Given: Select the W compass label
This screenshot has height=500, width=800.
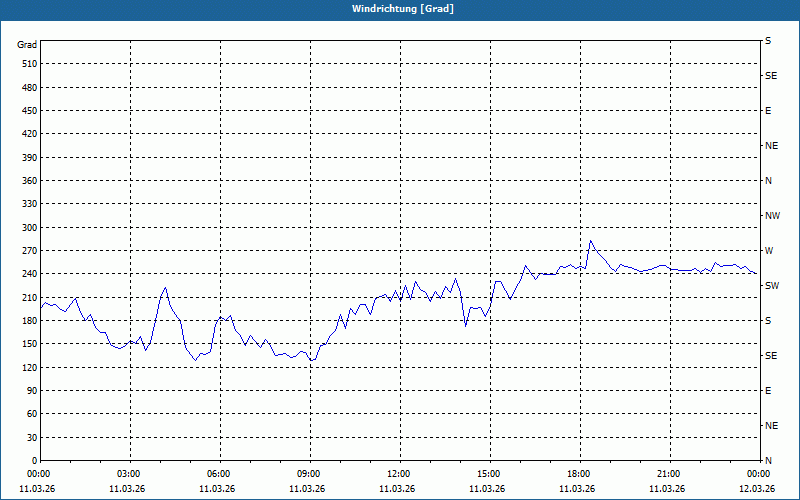Looking at the screenshot, I should click(769, 251).
